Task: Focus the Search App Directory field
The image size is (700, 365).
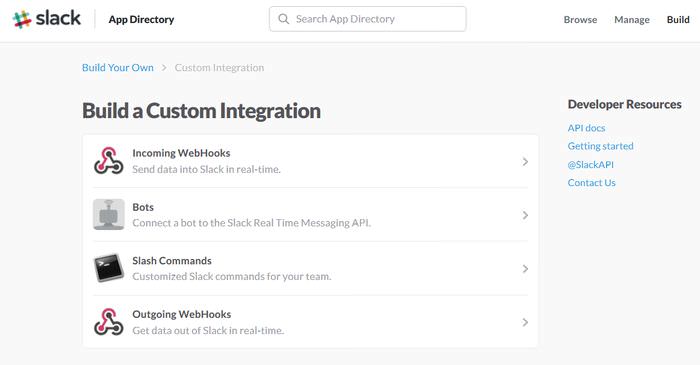Action: tap(367, 19)
